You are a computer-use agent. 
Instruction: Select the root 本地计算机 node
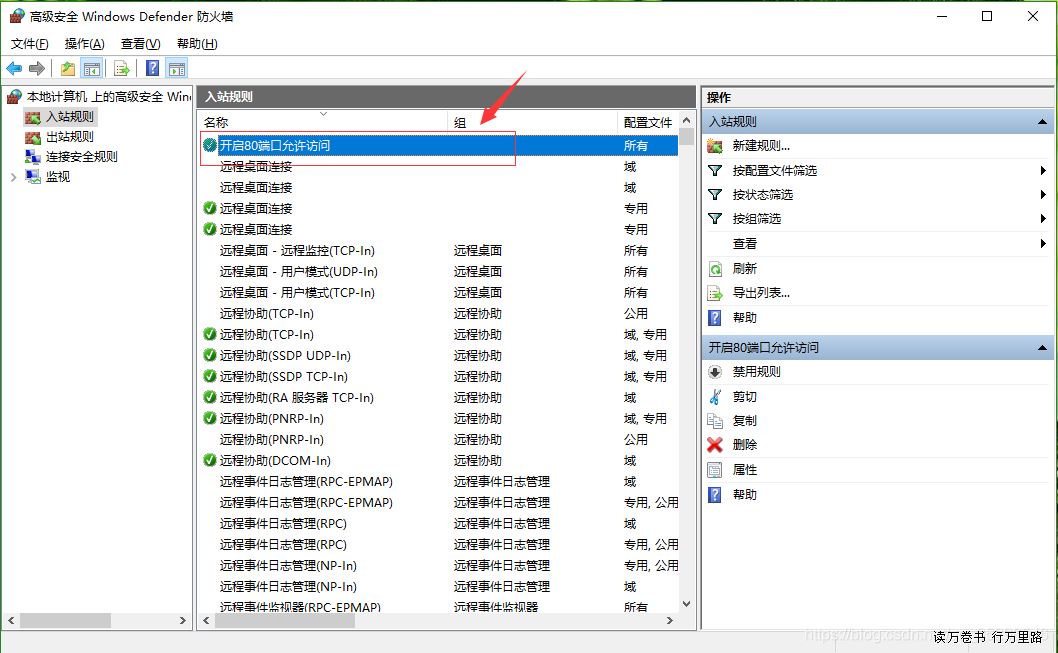pos(109,97)
